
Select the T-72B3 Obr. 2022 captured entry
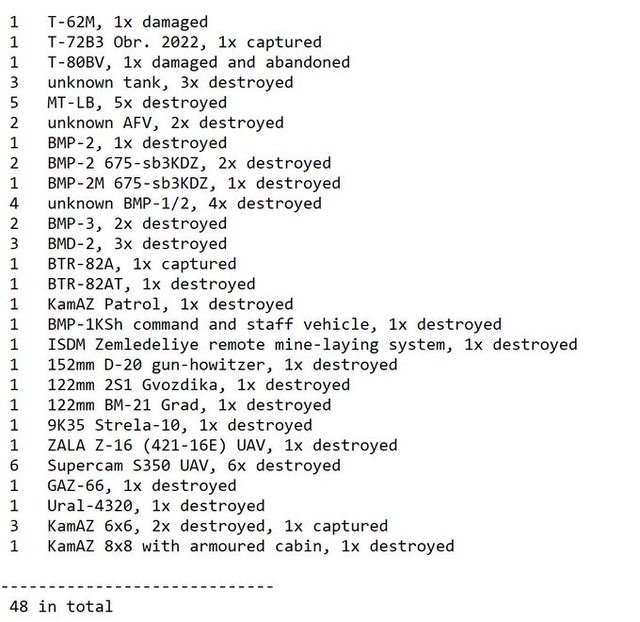point(184,42)
